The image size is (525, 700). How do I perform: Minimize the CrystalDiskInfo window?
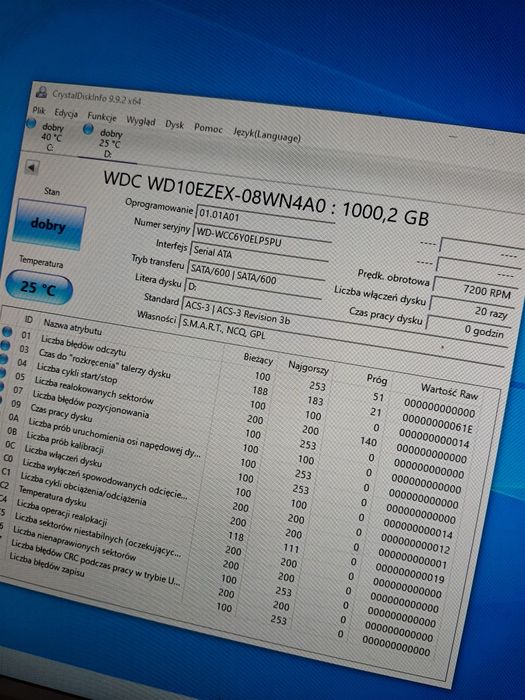click(453, 137)
